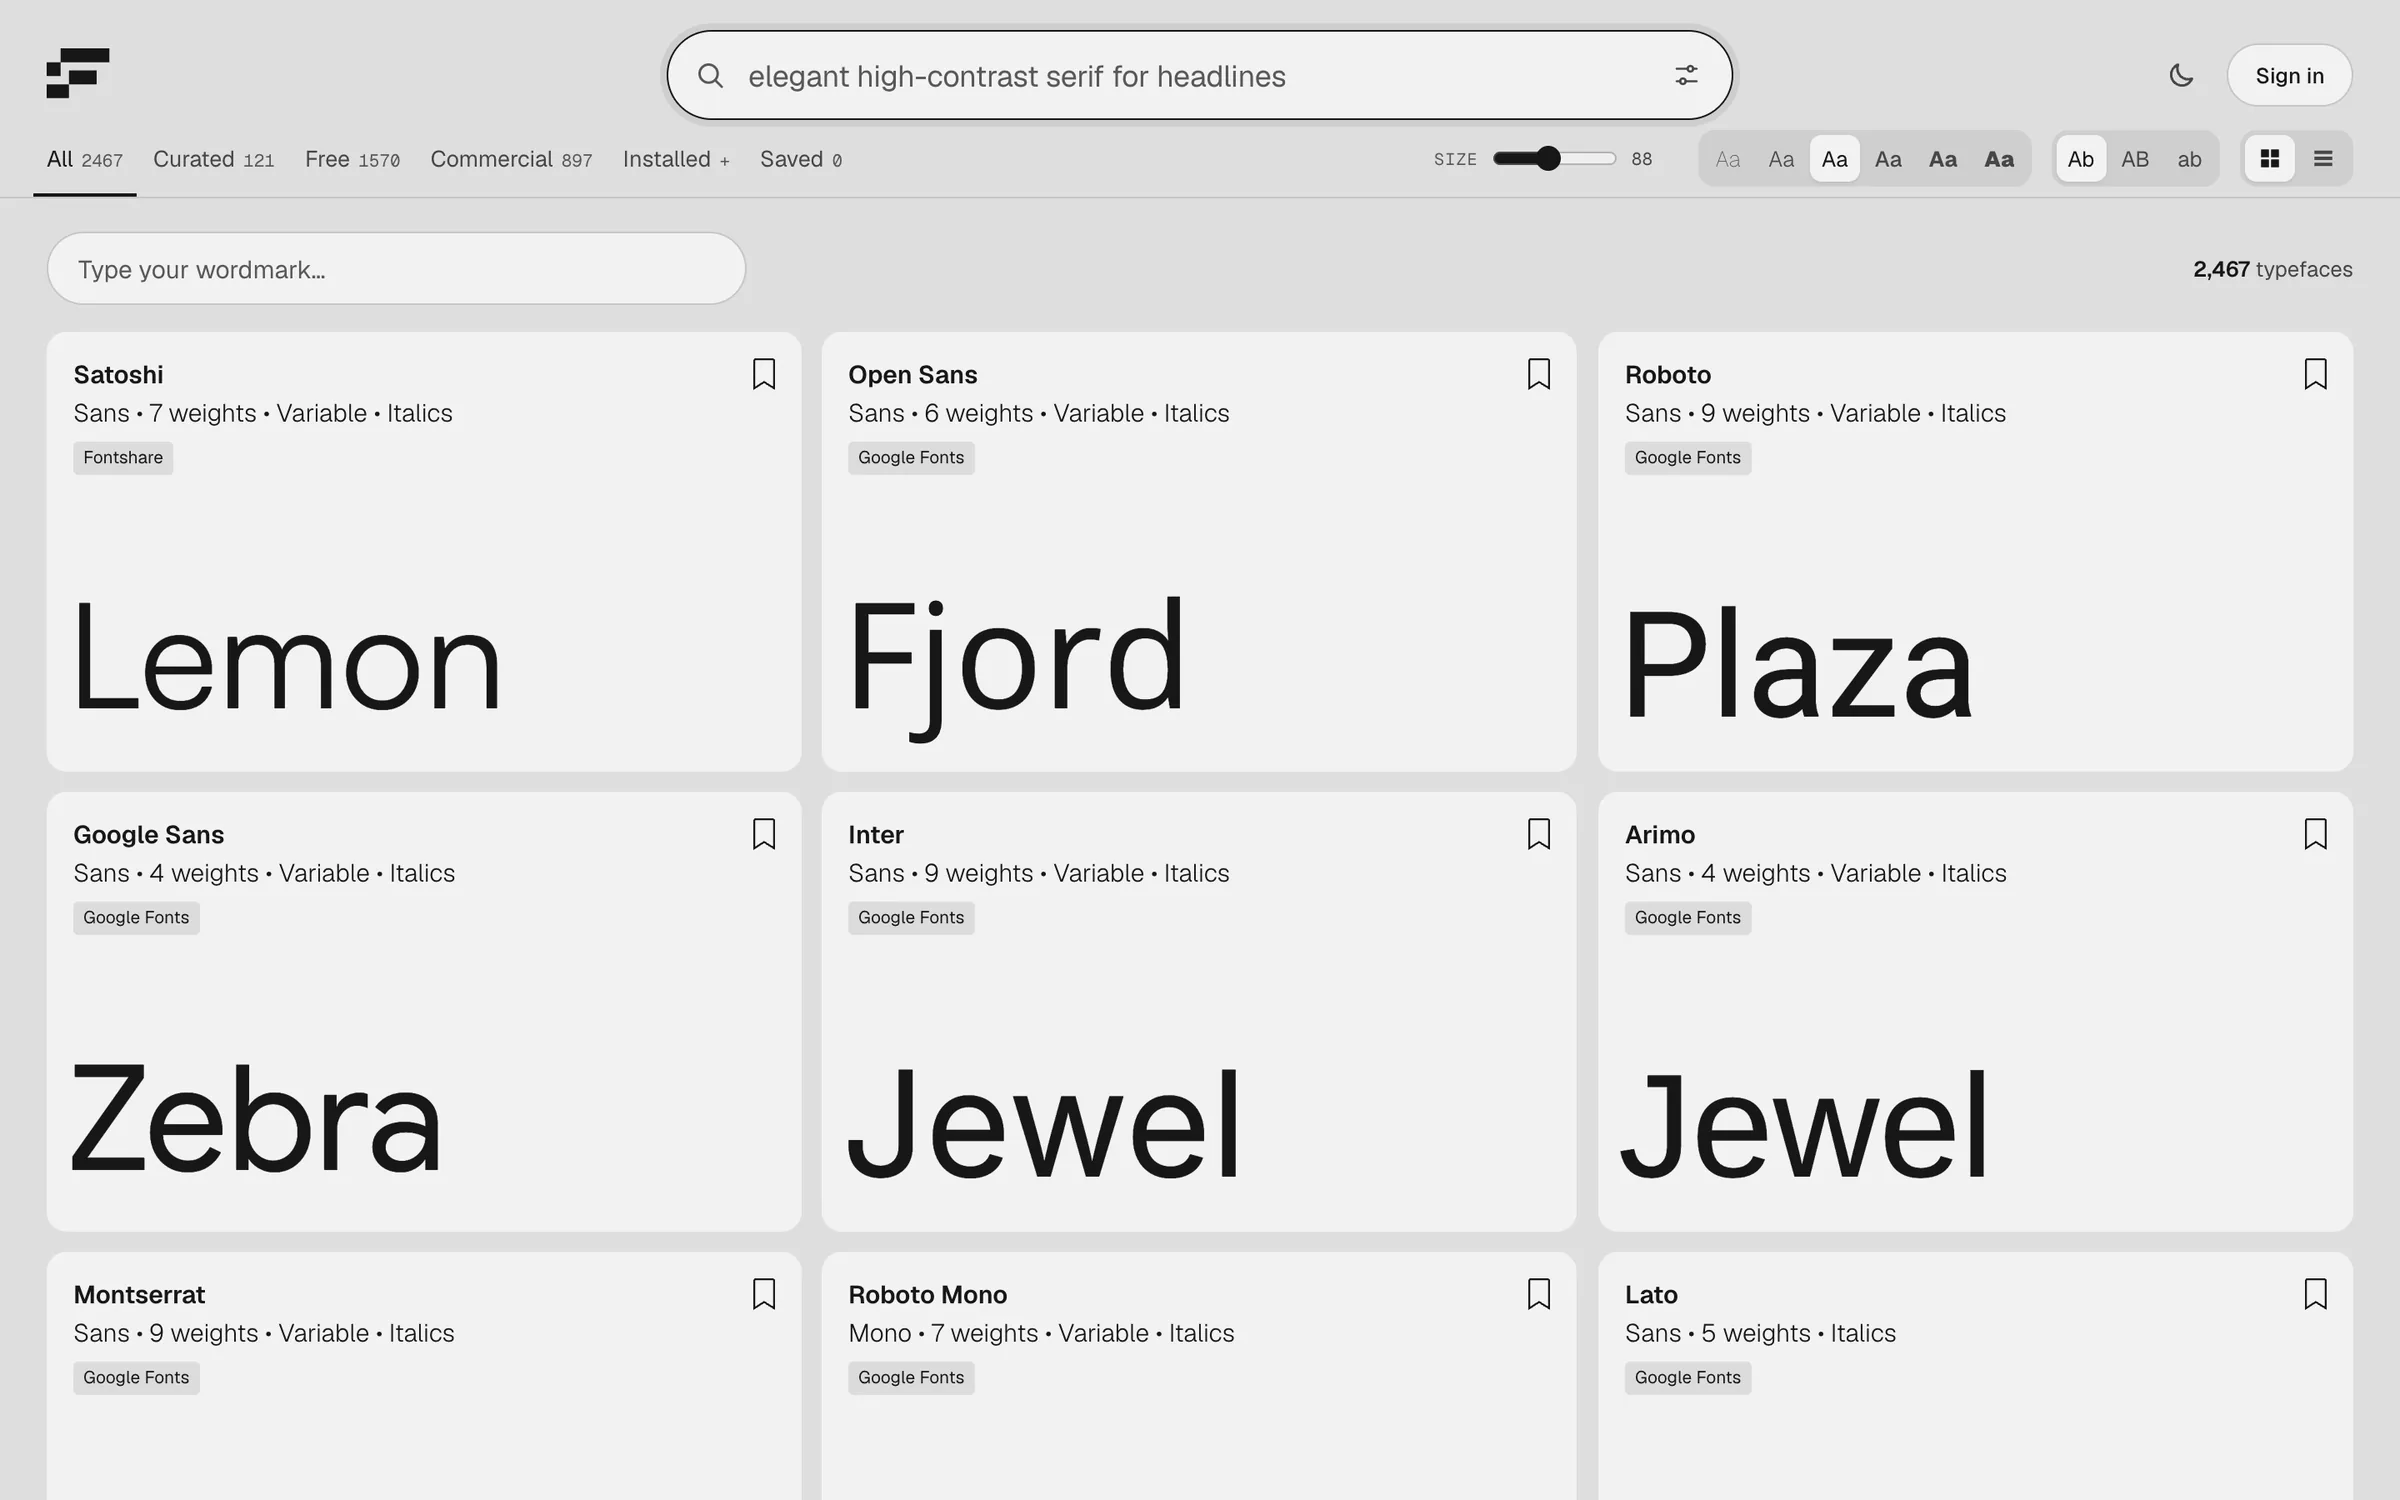The height and width of the screenshot is (1500, 2400).
Task: Open the Montserrat font name link
Action: pyautogui.click(x=139, y=1295)
